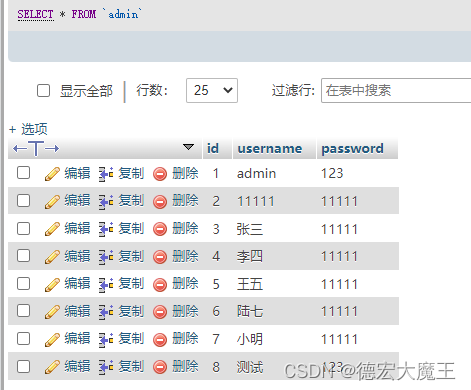Click the copy icon for 小明 row
Screen dimensions: 471x390
pyautogui.click(x=106, y=339)
